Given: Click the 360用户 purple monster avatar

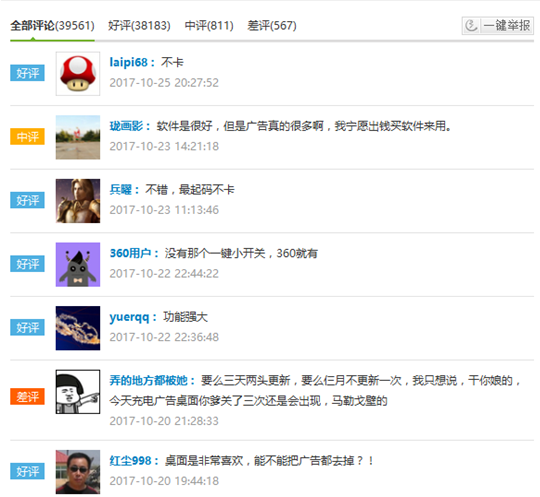Looking at the screenshot, I should coord(78,265).
